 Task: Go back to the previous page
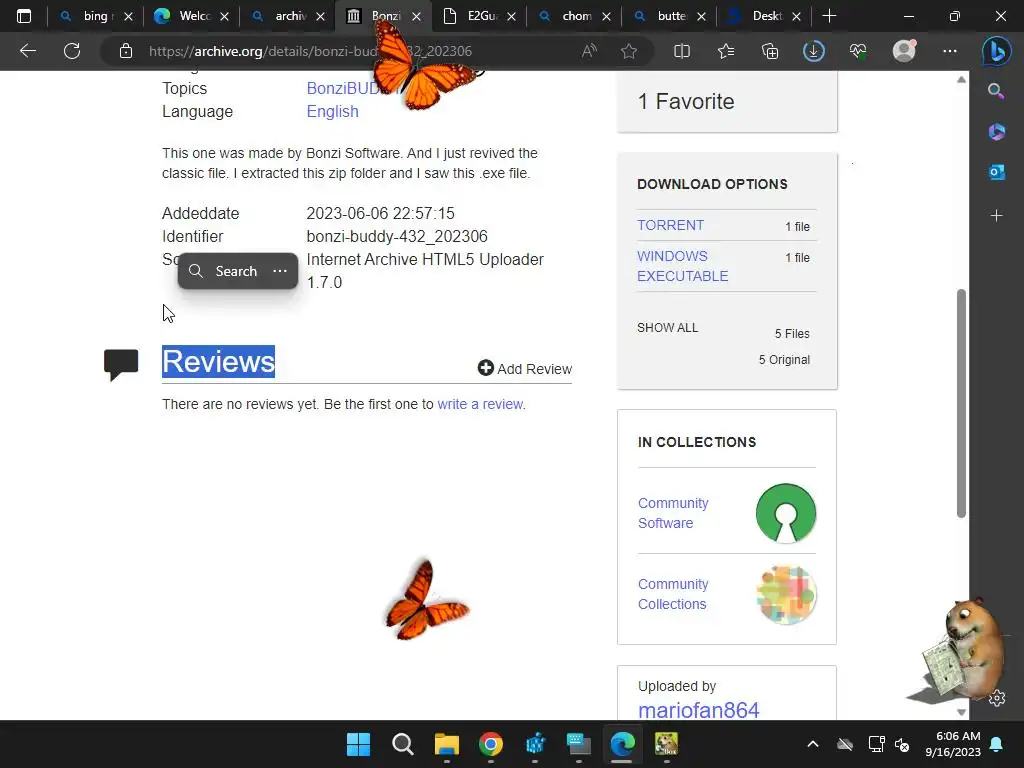(27, 51)
